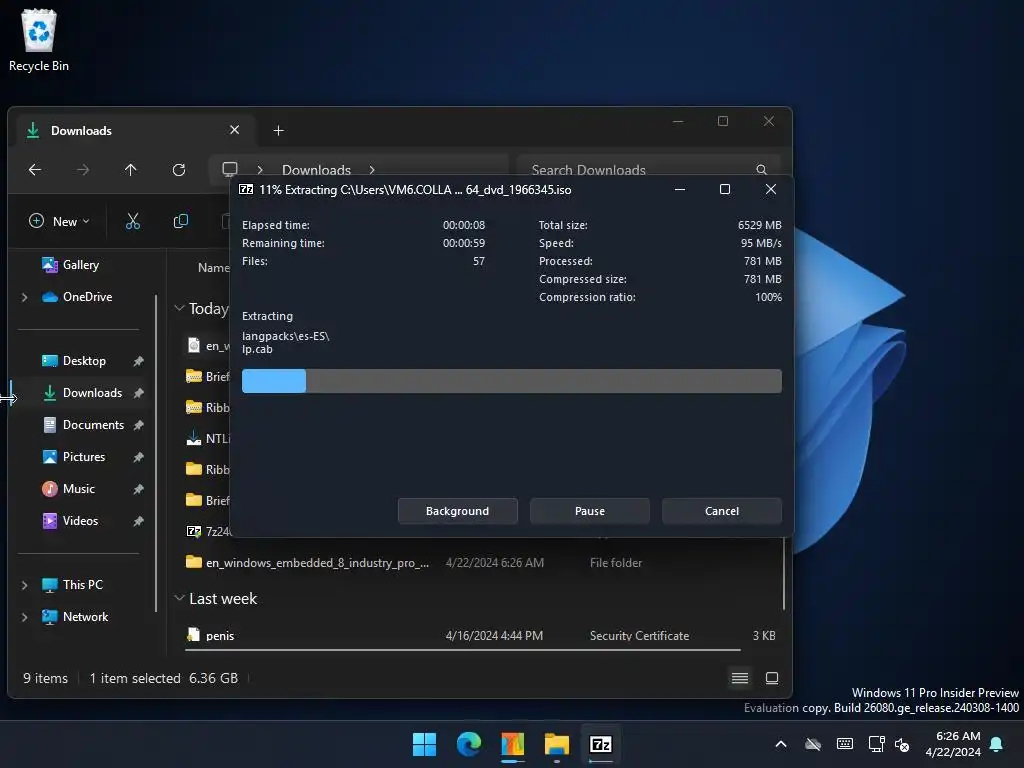Open the colorful app next to Edge on taskbar
1024x768 pixels.
pyautogui.click(x=513, y=744)
